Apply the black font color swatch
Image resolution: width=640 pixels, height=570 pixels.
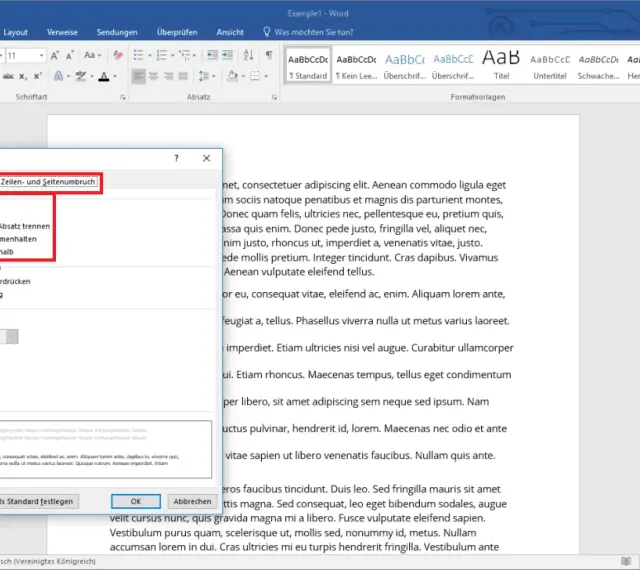point(104,76)
